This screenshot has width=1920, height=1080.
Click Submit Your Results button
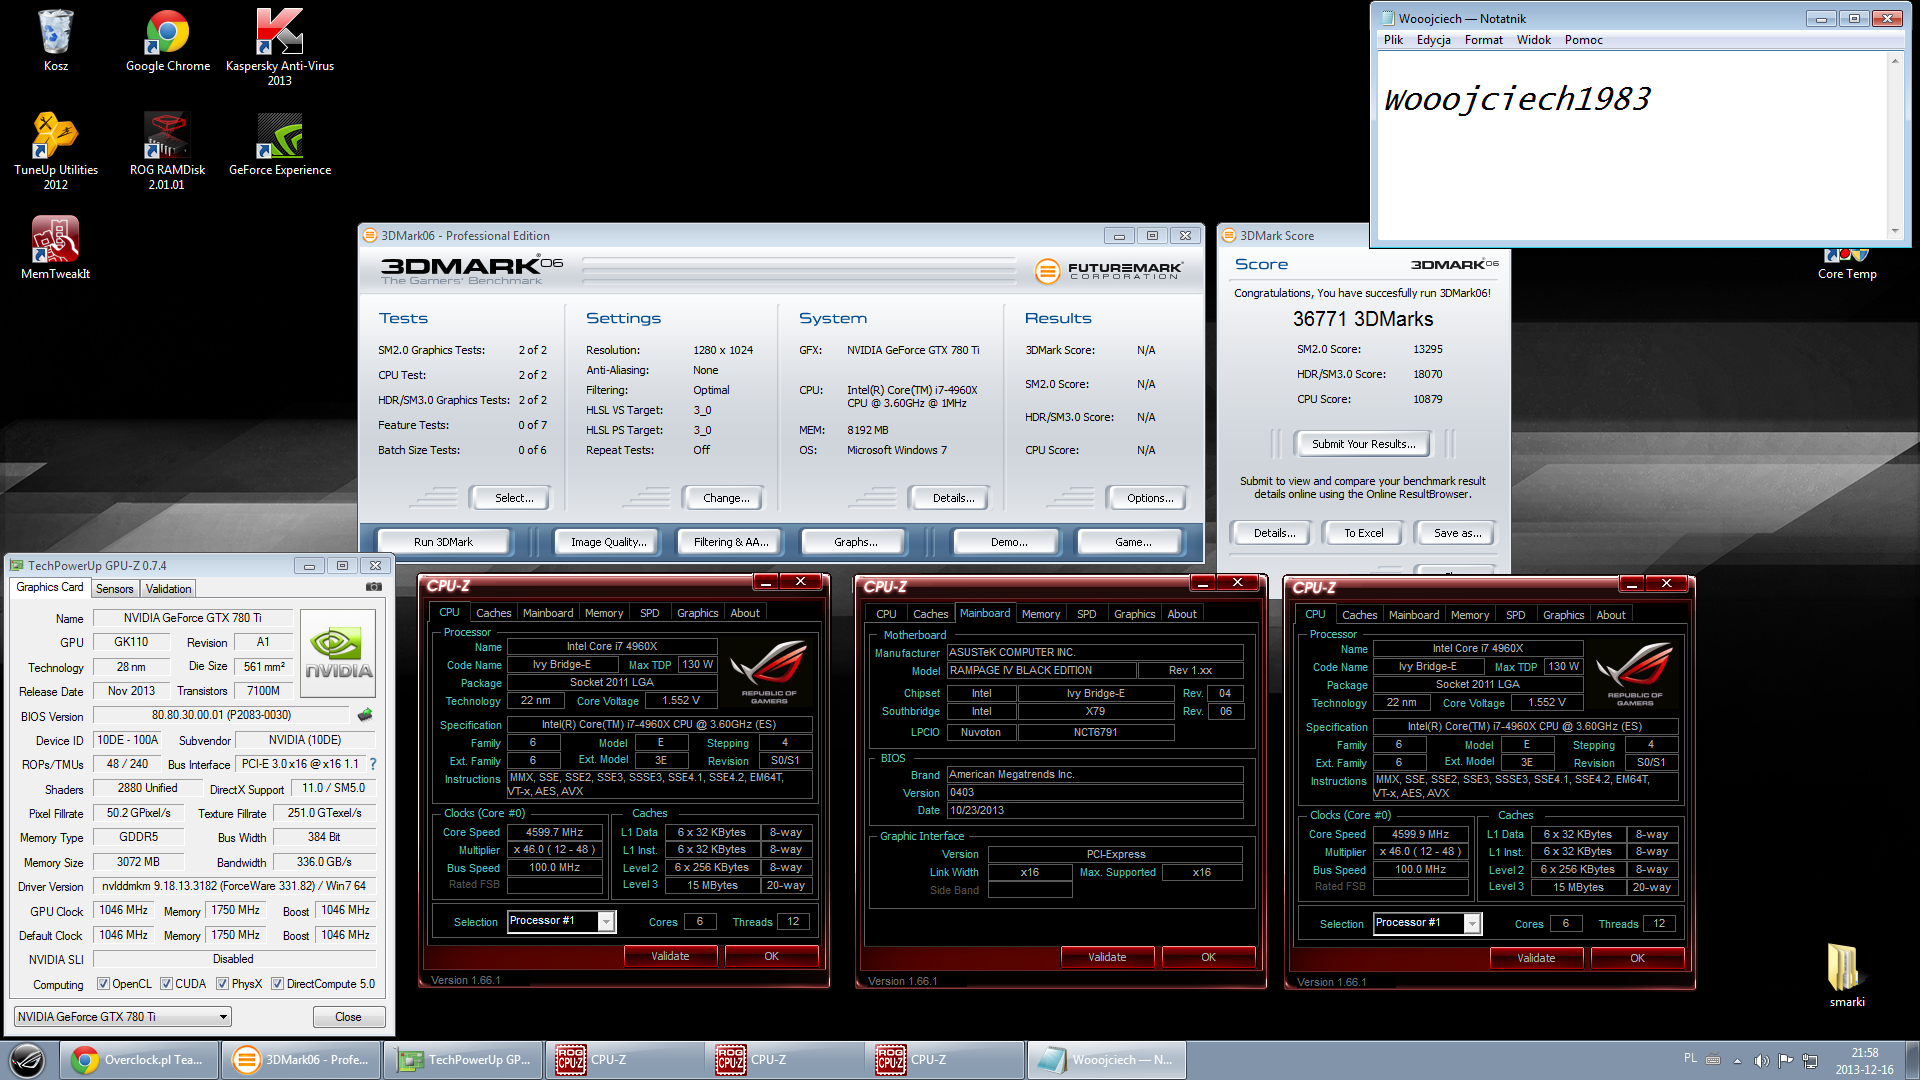1363,444
